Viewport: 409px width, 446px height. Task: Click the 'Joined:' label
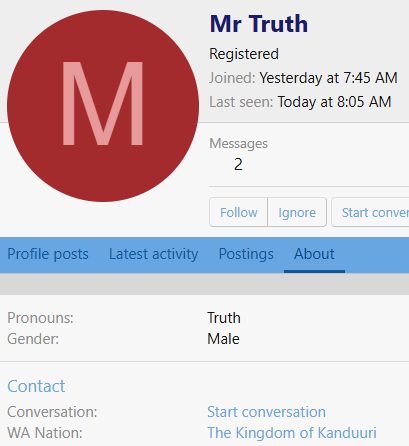click(232, 78)
